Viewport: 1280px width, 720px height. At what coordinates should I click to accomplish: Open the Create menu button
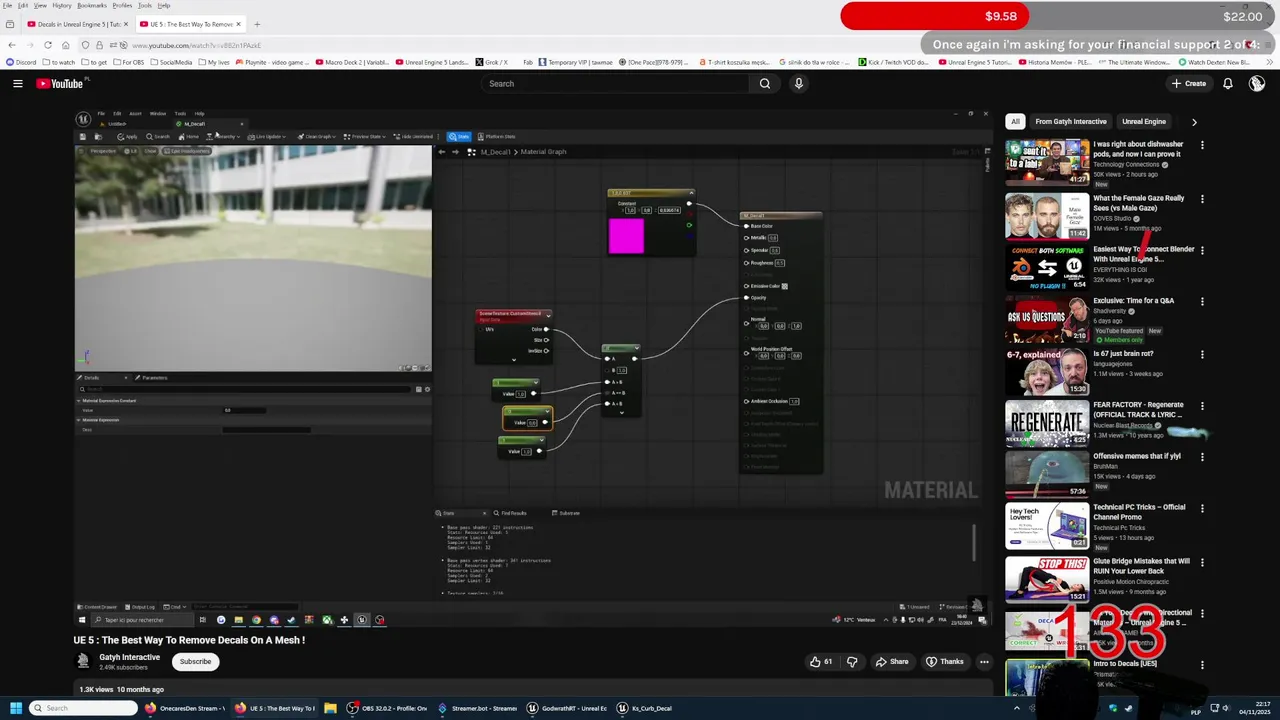click(1189, 84)
